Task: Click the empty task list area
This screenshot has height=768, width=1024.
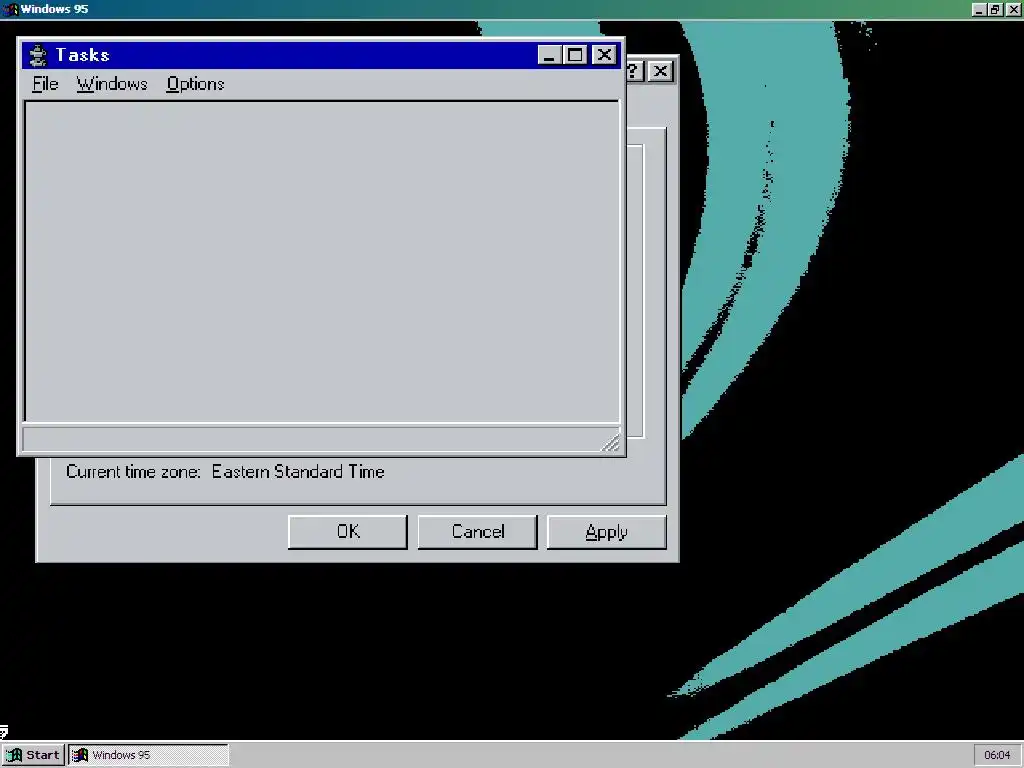Action: coord(322,261)
